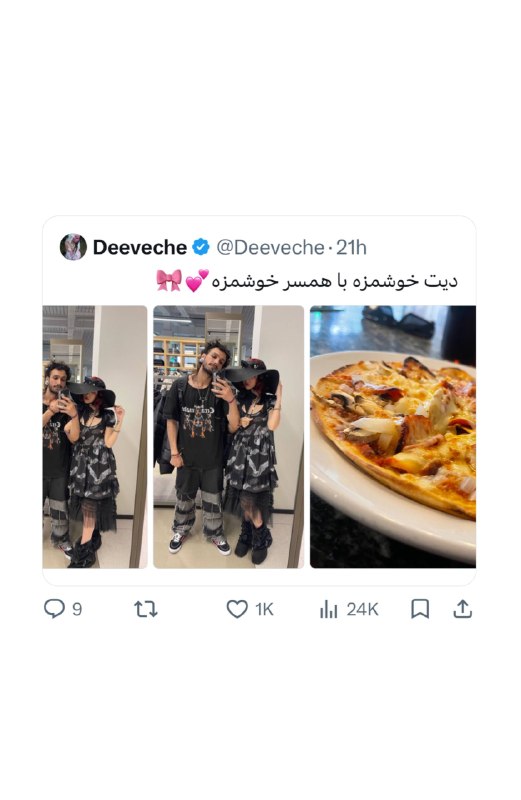This screenshot has width=521, height=800.
Task: Open the @Deeveche handle link
Action: [x=270, y=247]
